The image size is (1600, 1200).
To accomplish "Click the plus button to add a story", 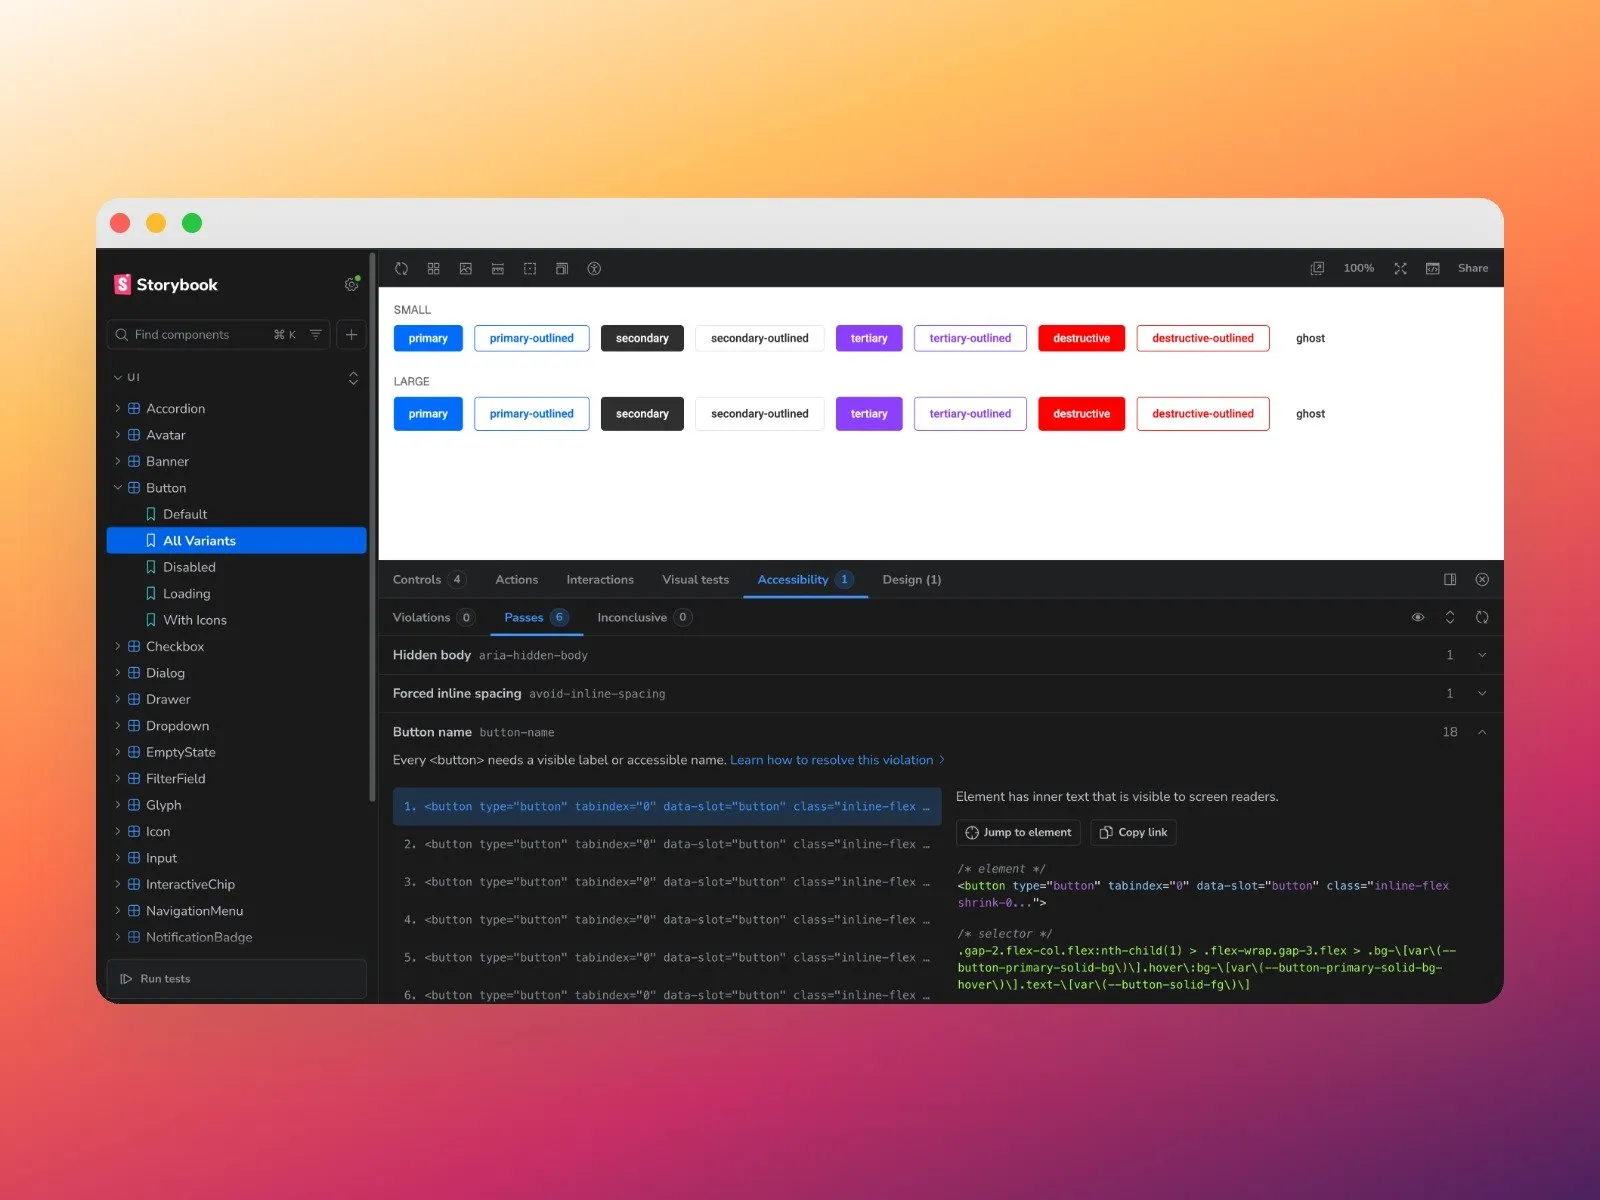I will pyautogui.click(x=351, y=334).
